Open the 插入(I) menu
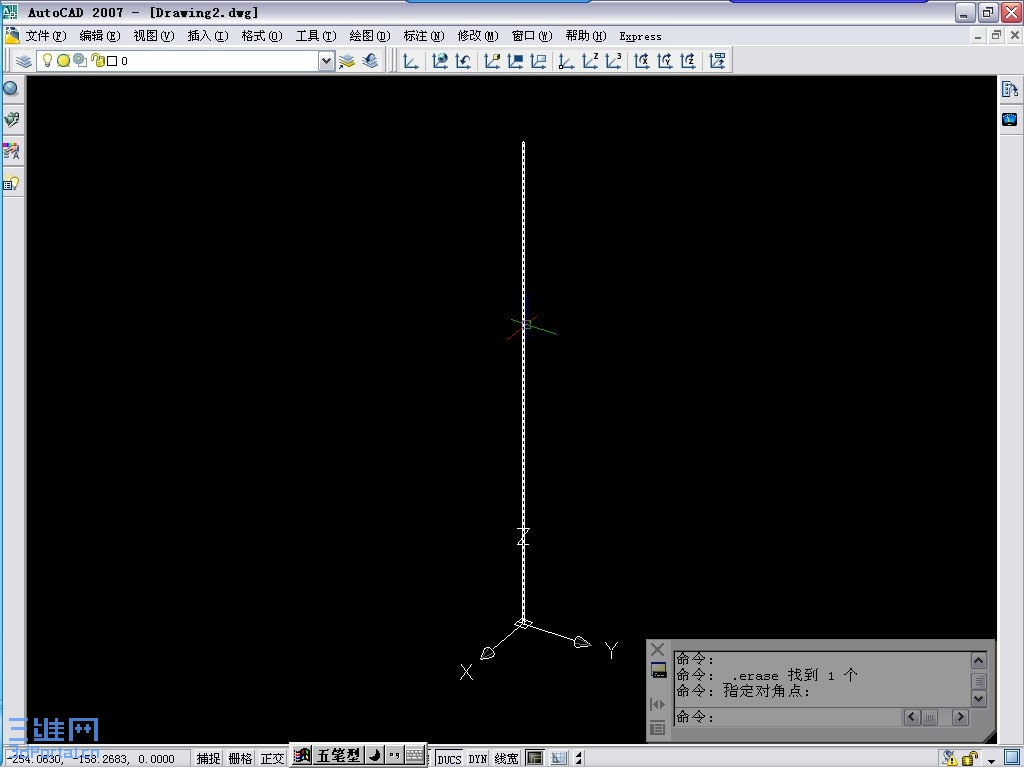The image size is (1024, 768). 208,36
